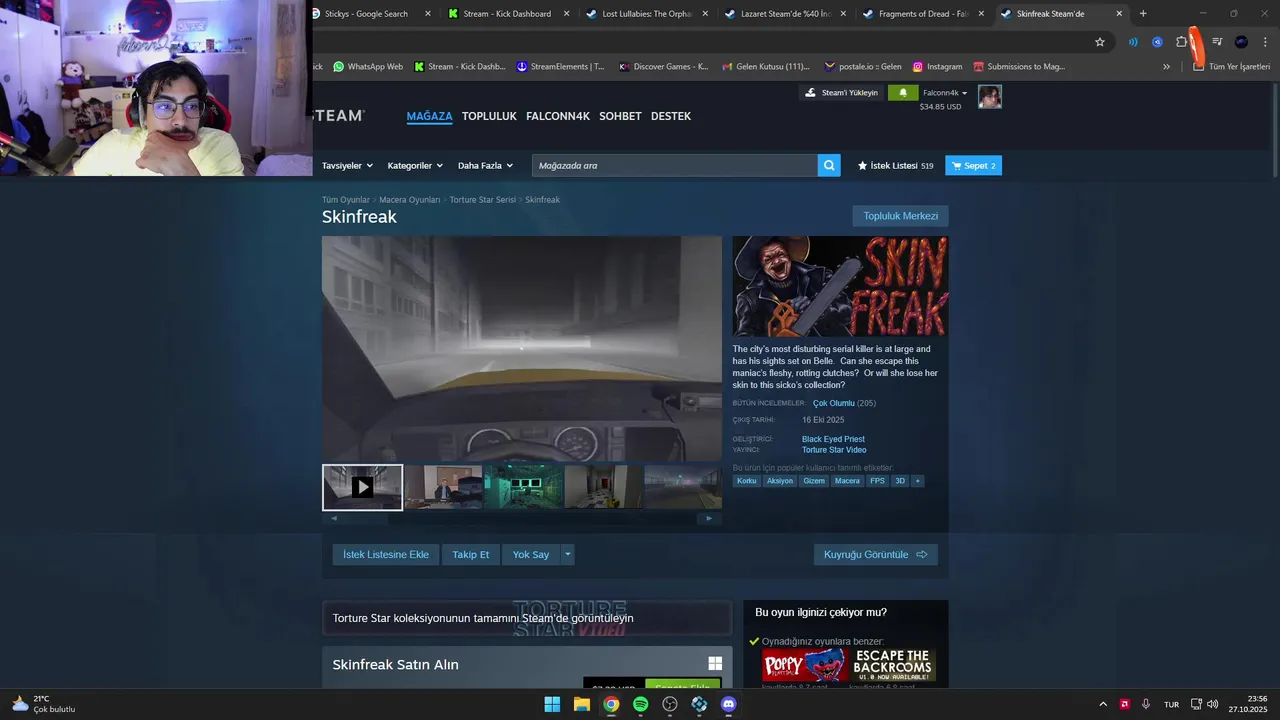Open İstek Listesi wishlist link
1280x720 pixels.
coord(895,166)
